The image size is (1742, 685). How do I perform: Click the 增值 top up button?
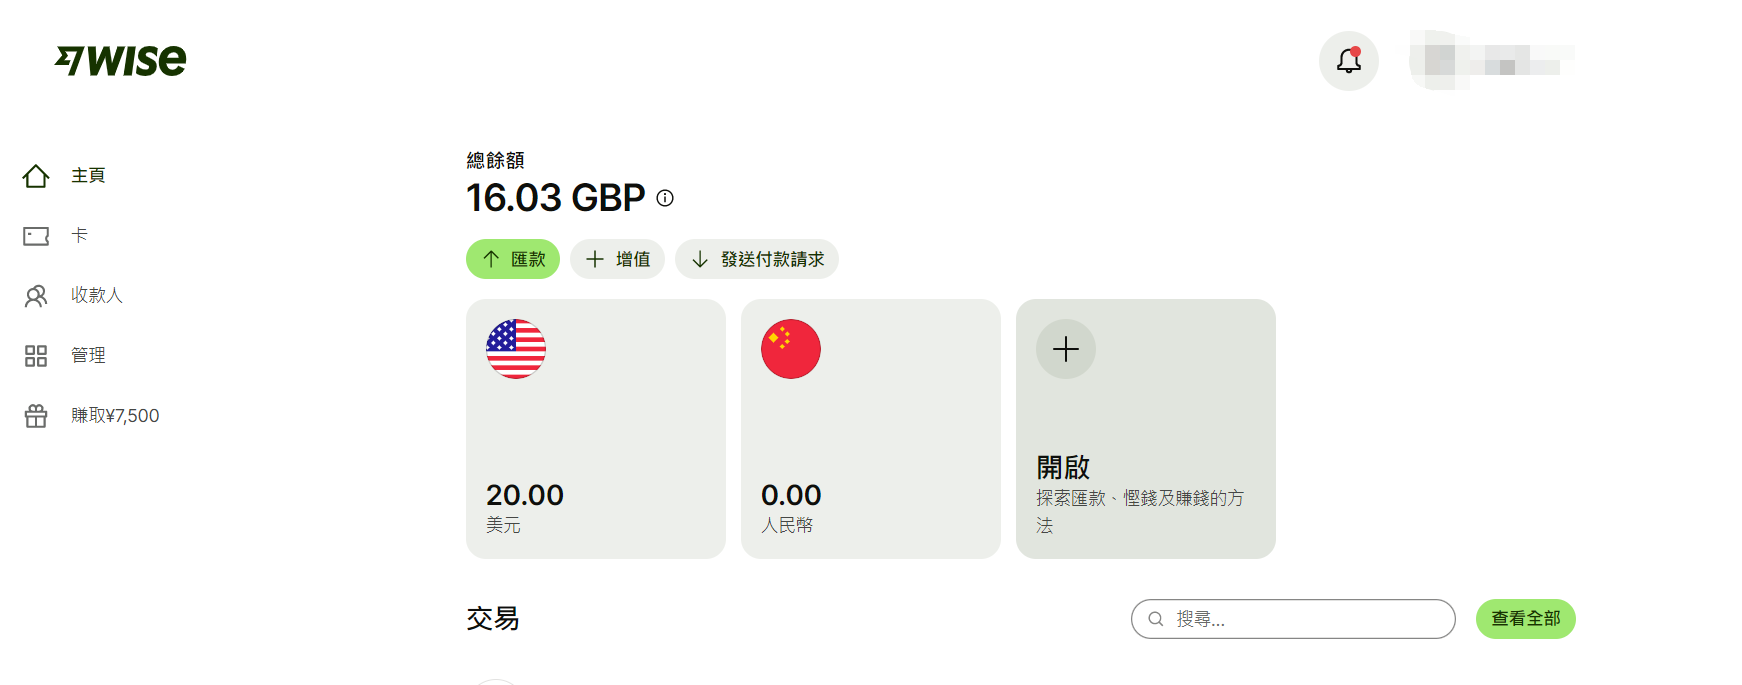[617, 259]
